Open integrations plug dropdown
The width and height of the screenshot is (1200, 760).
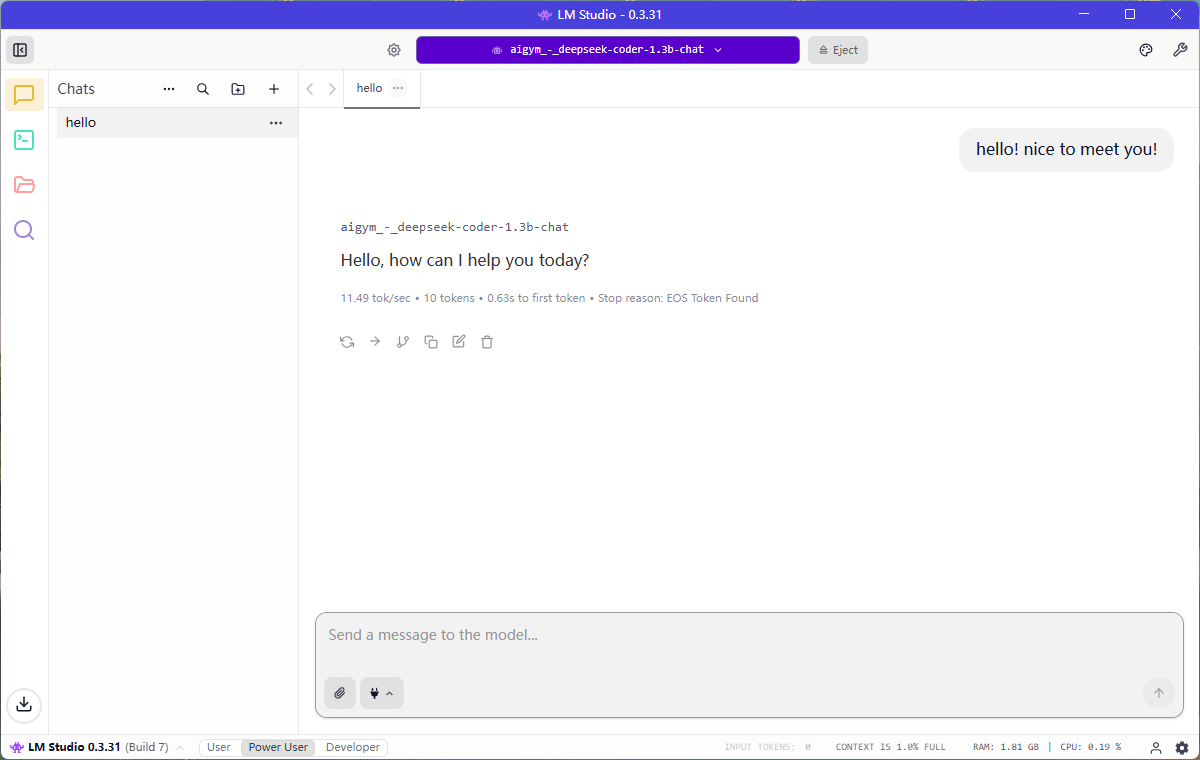point(382,693)
